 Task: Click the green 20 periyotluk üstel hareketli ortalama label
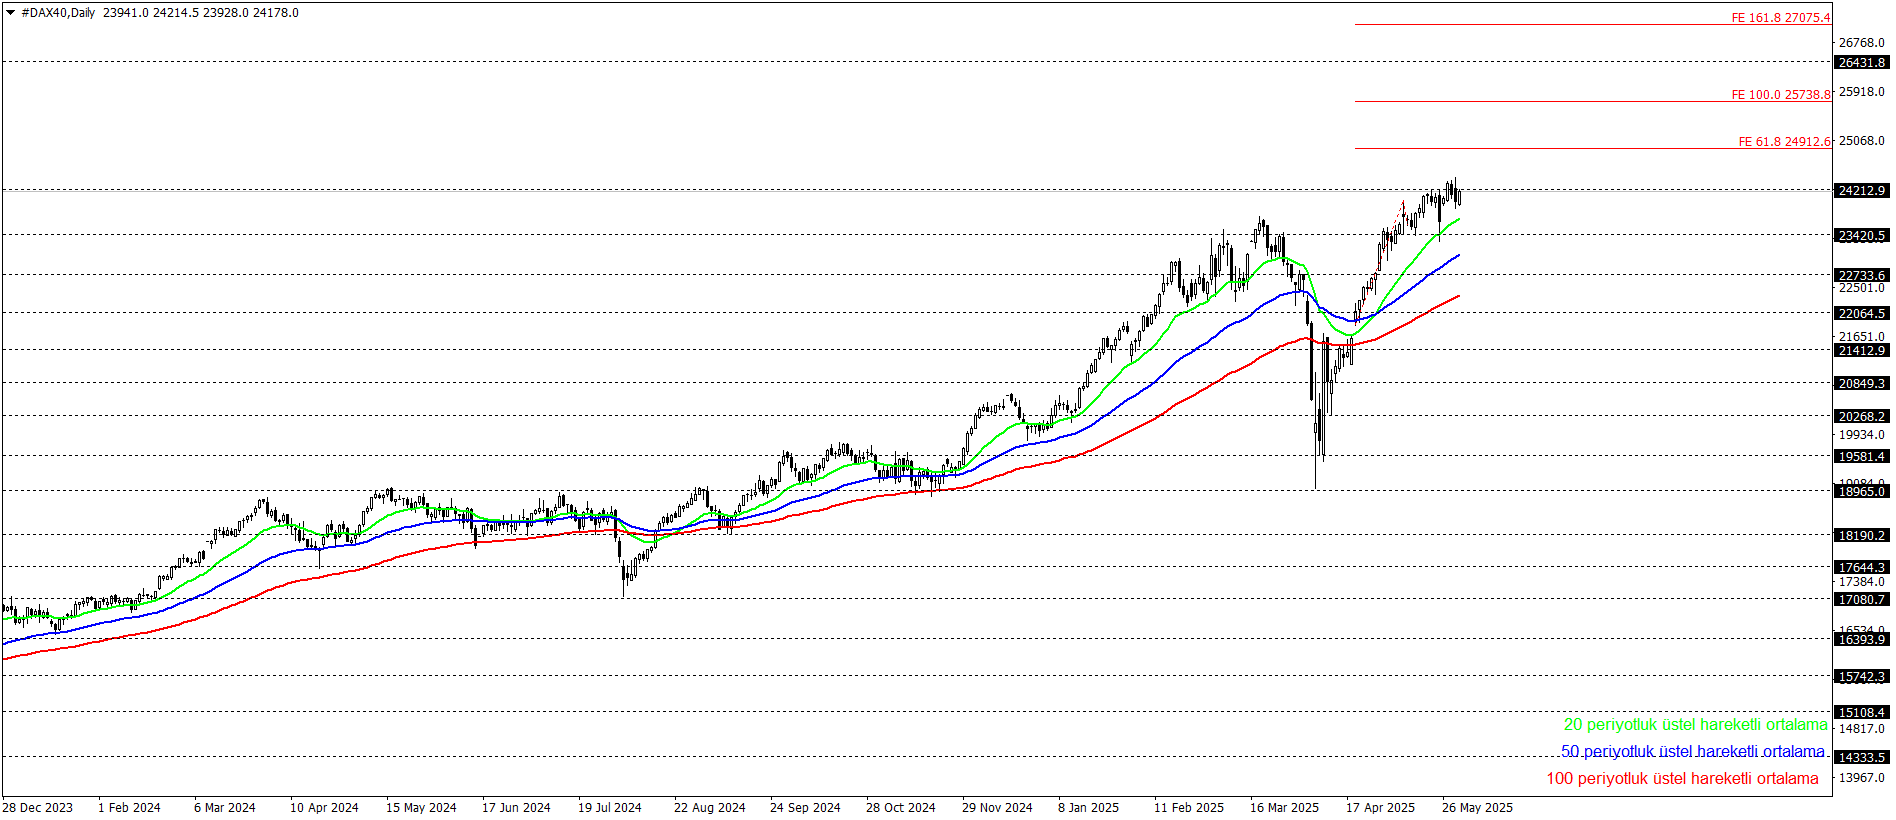(1696, 724)
